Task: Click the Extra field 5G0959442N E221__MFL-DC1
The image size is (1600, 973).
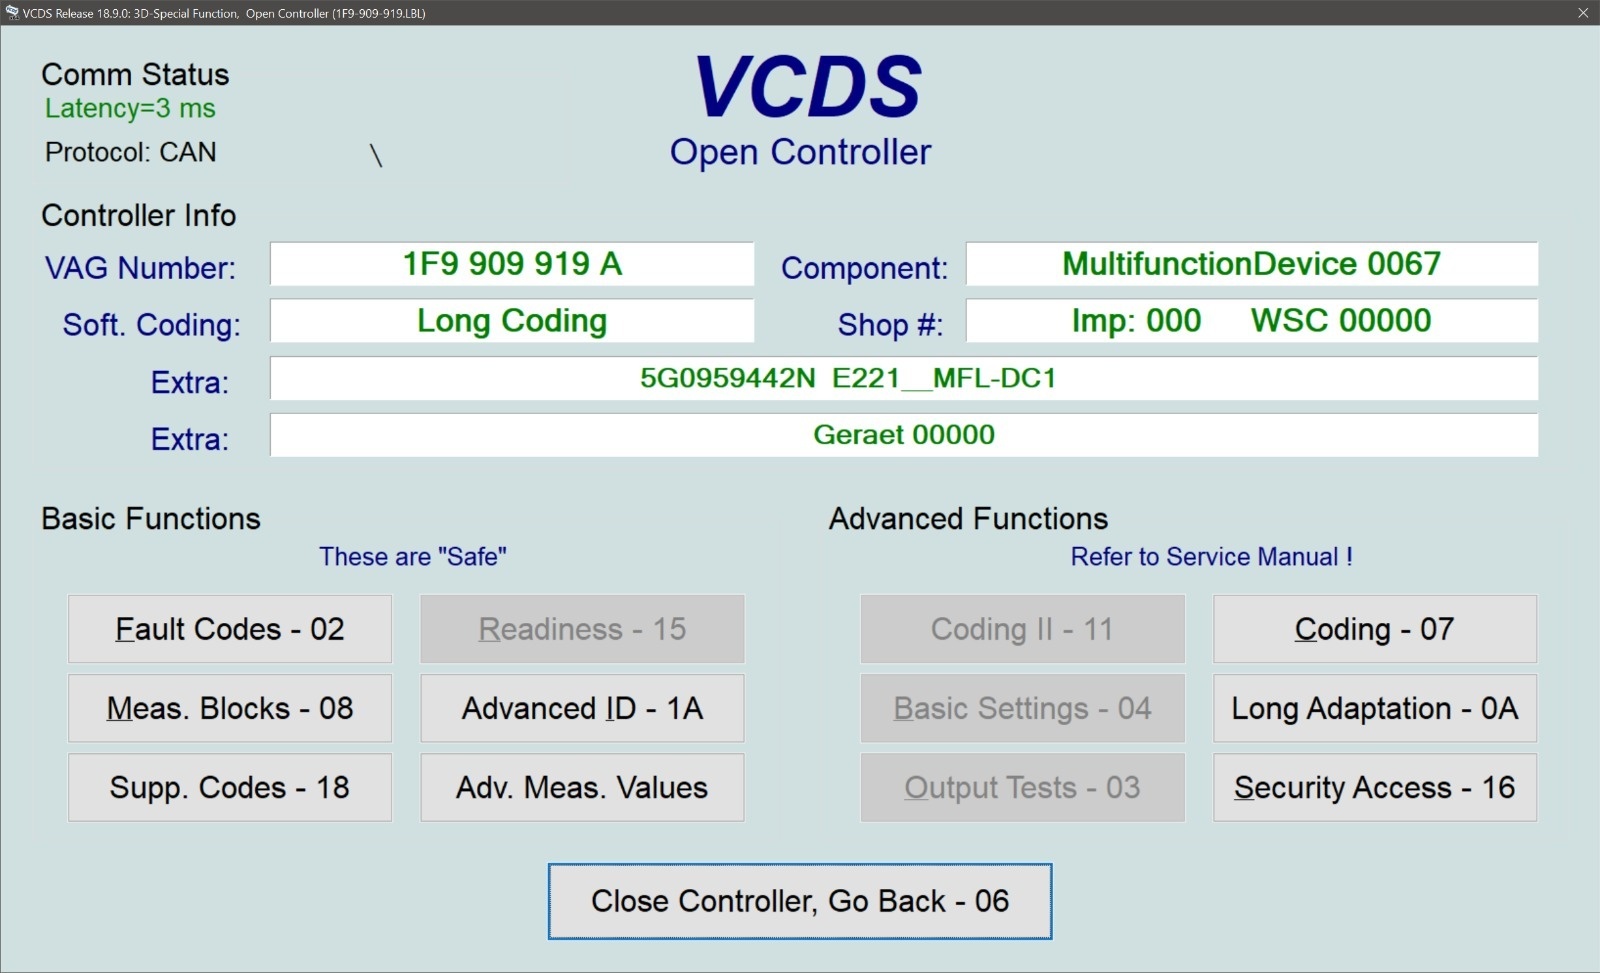Action: (x=904, y=378)
